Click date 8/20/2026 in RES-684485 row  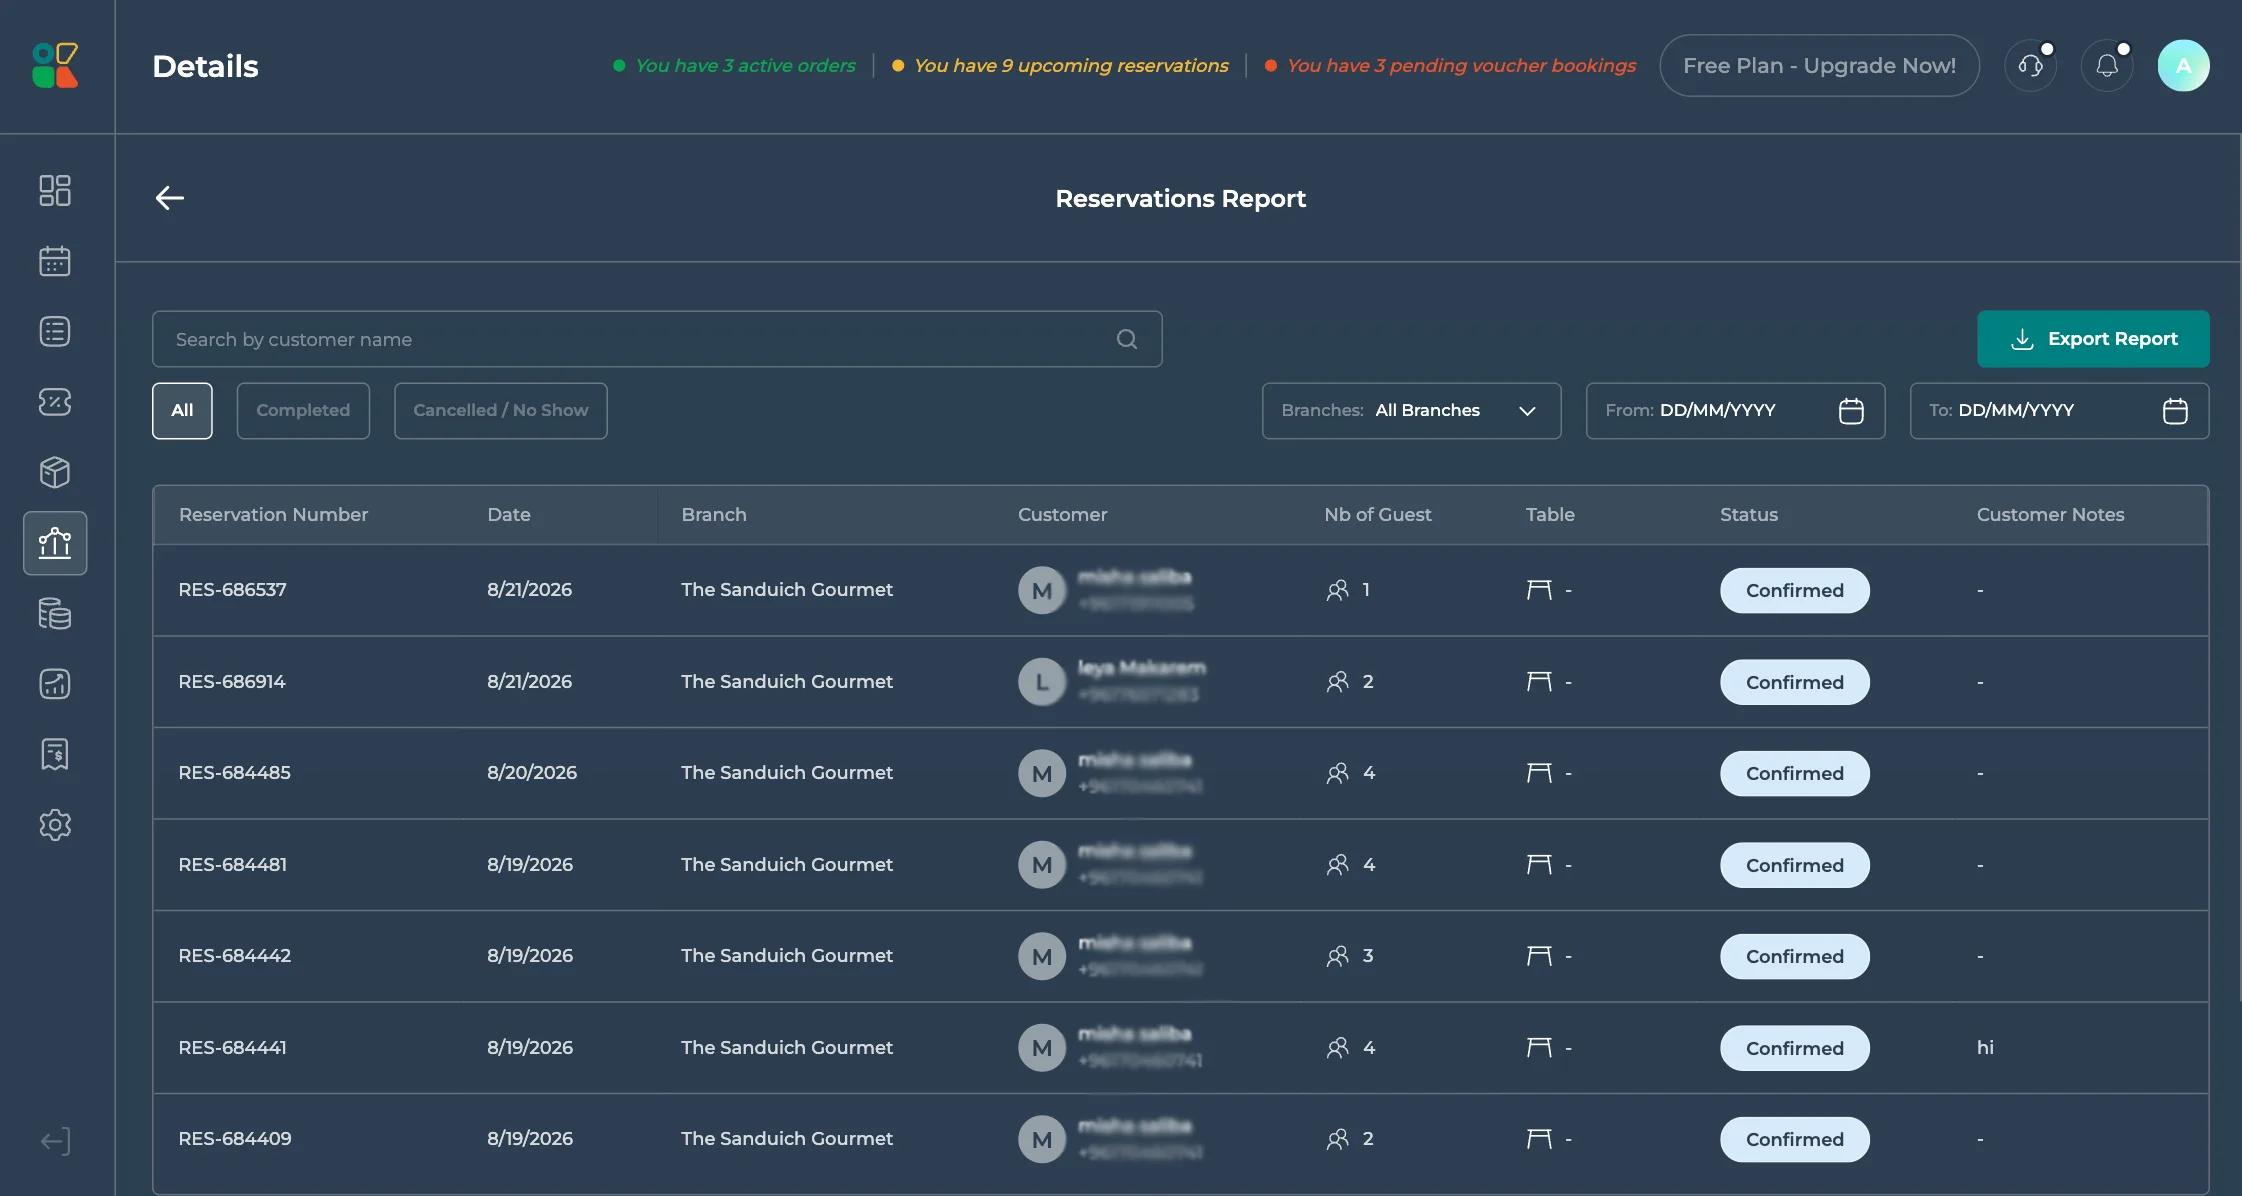click(532, 773)
